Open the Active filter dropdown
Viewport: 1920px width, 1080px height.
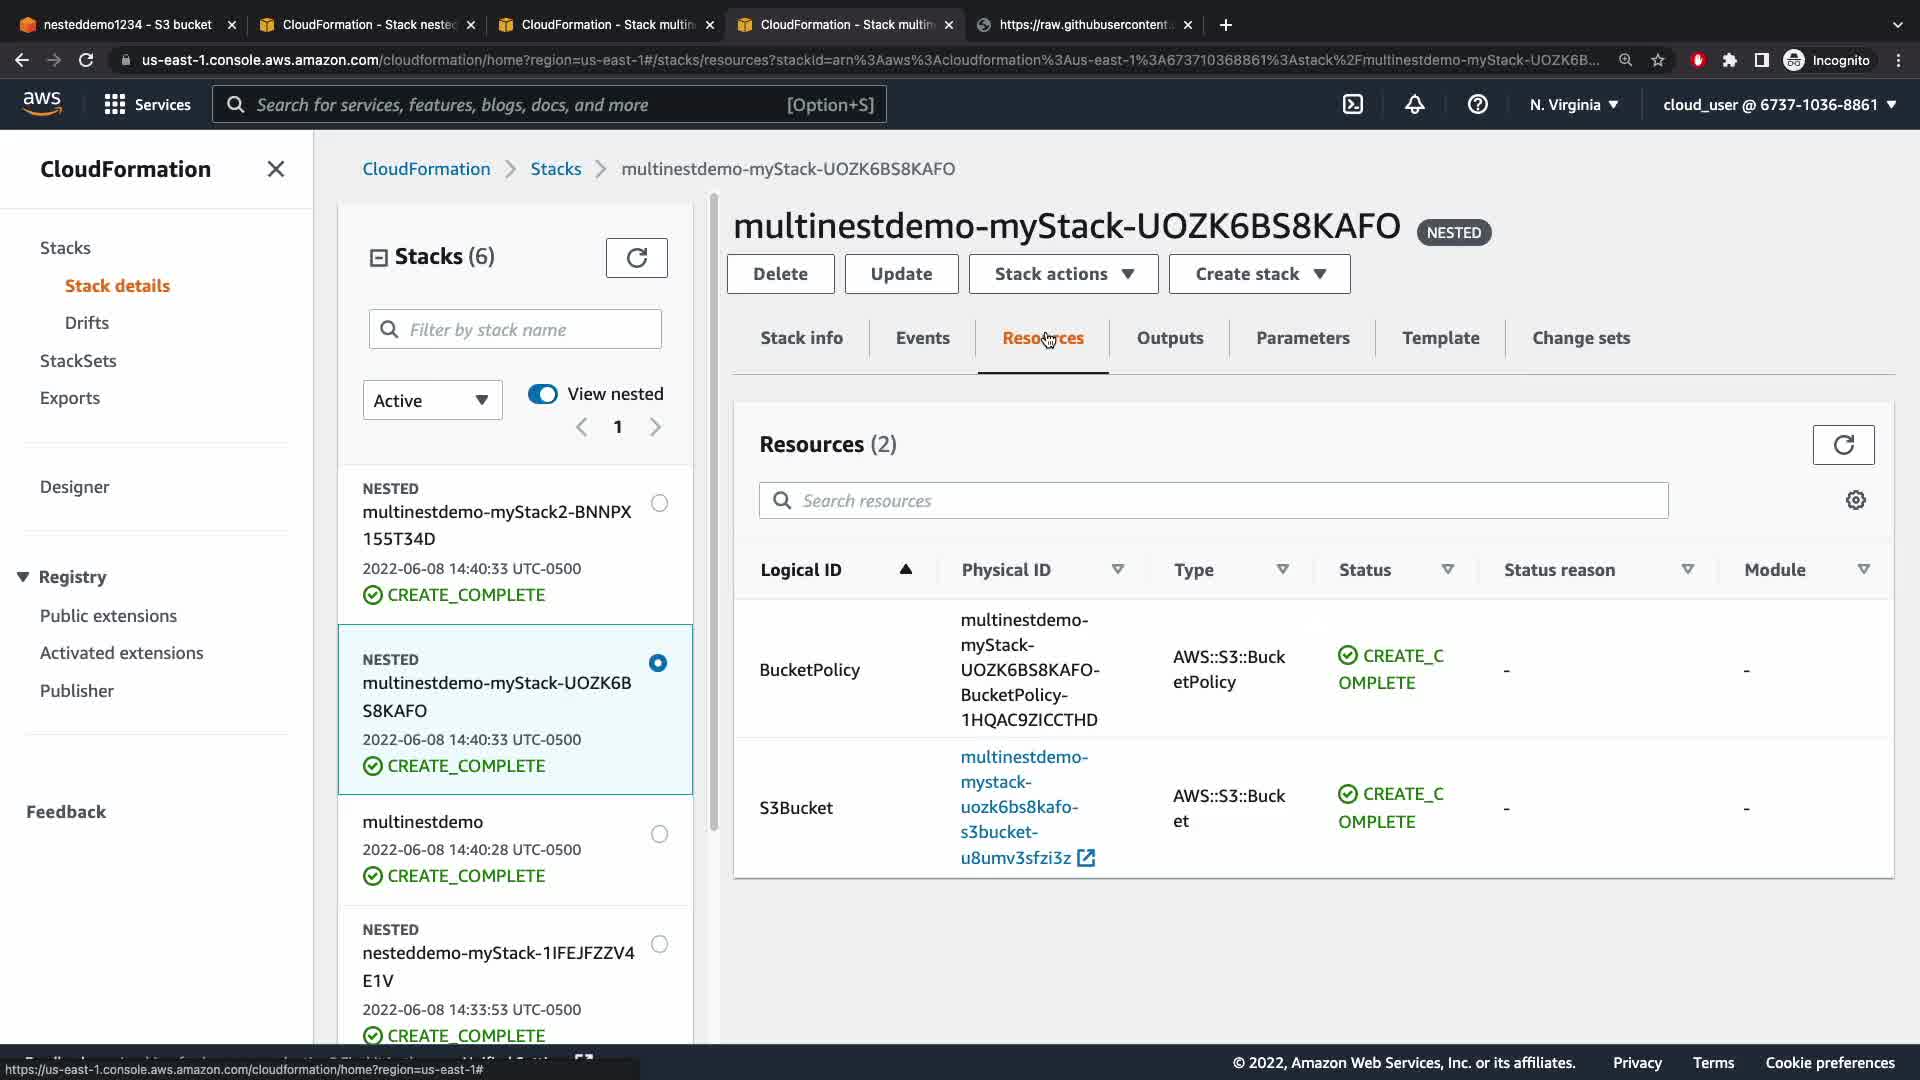tap(432, 400)
